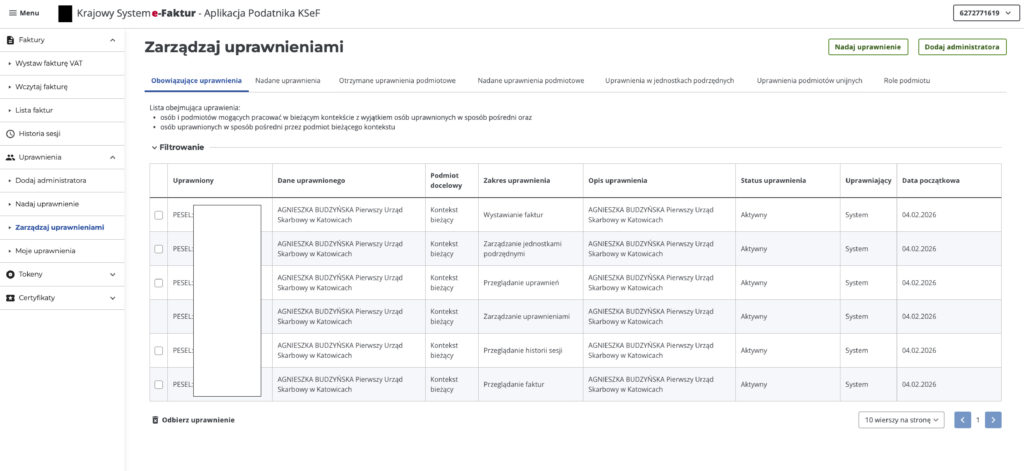Click the Historia sesji clock icon
This screenshot has height=471, width=1024.
pos(10,133)
